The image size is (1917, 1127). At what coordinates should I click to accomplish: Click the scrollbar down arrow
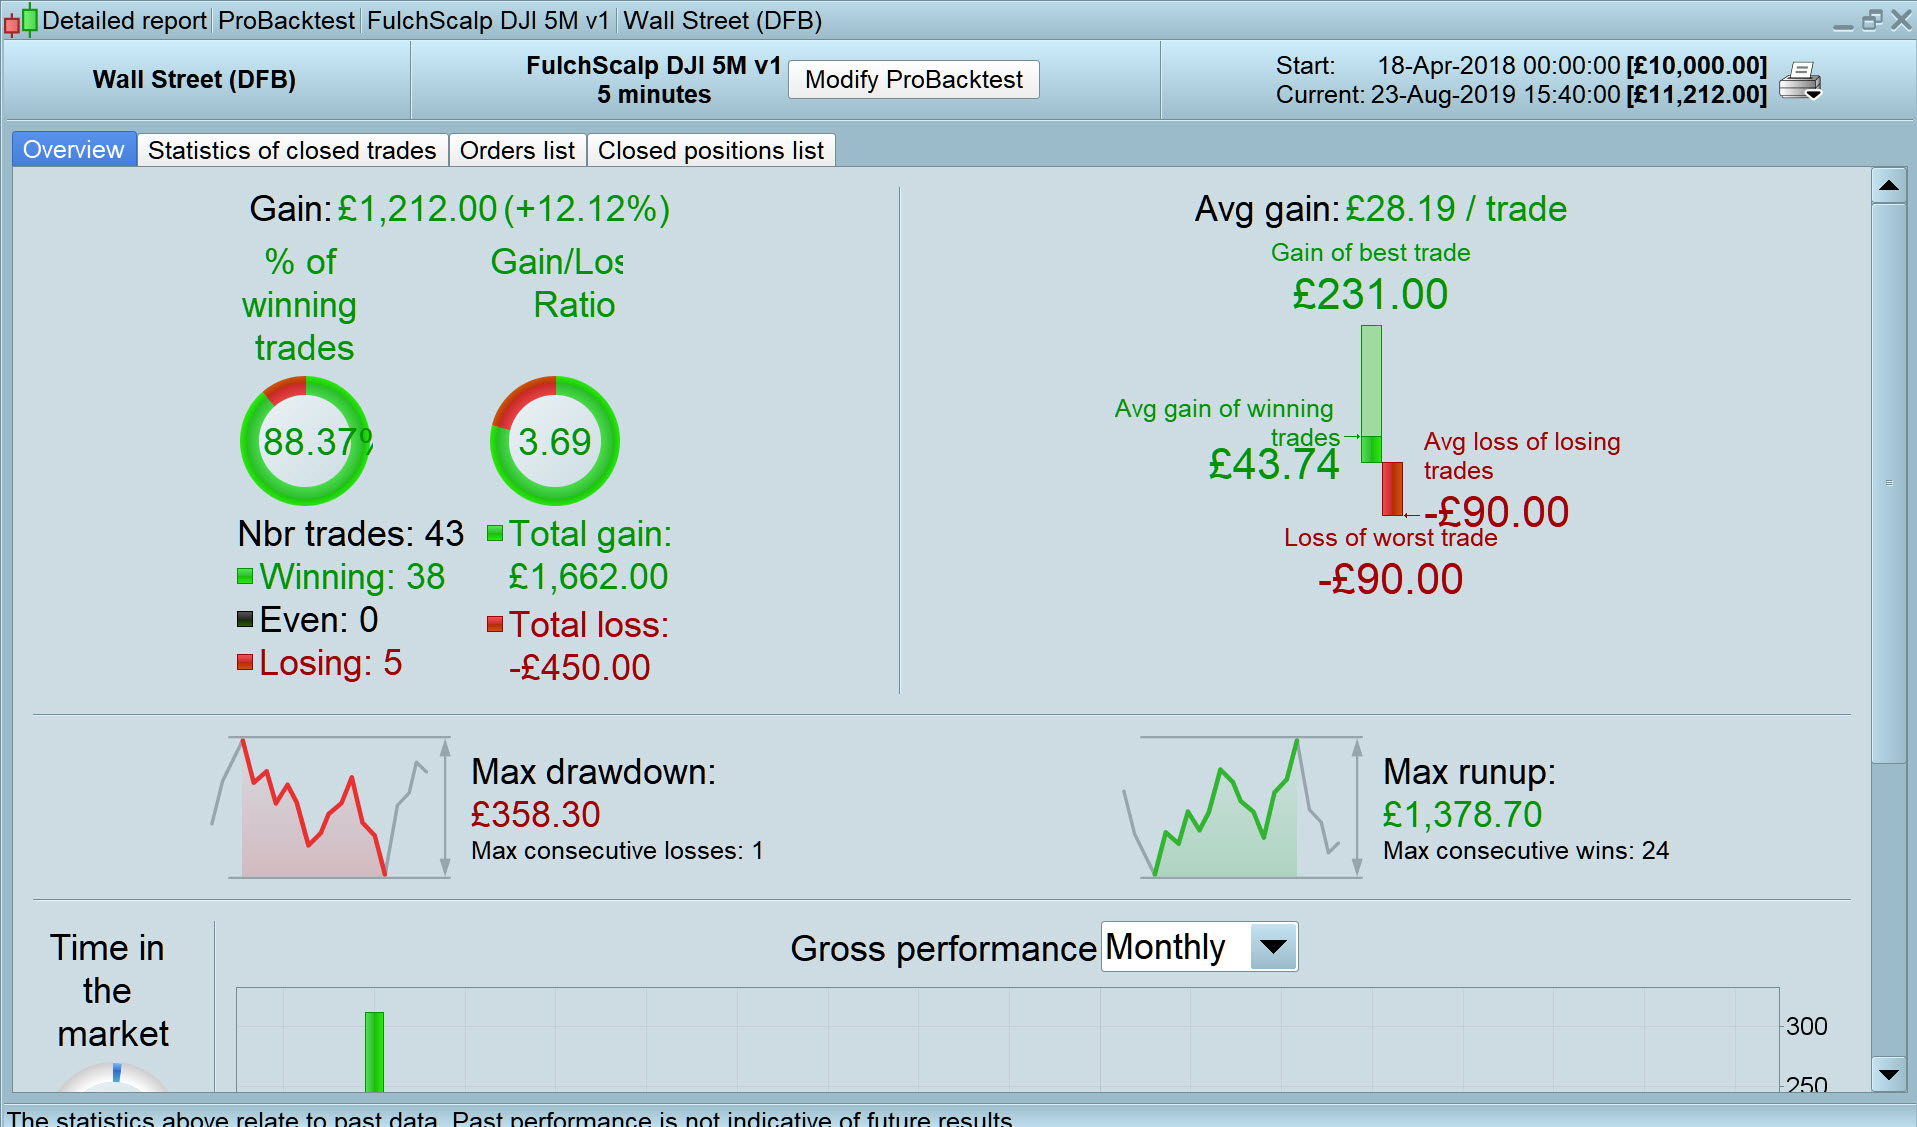coord(1889,1075)
